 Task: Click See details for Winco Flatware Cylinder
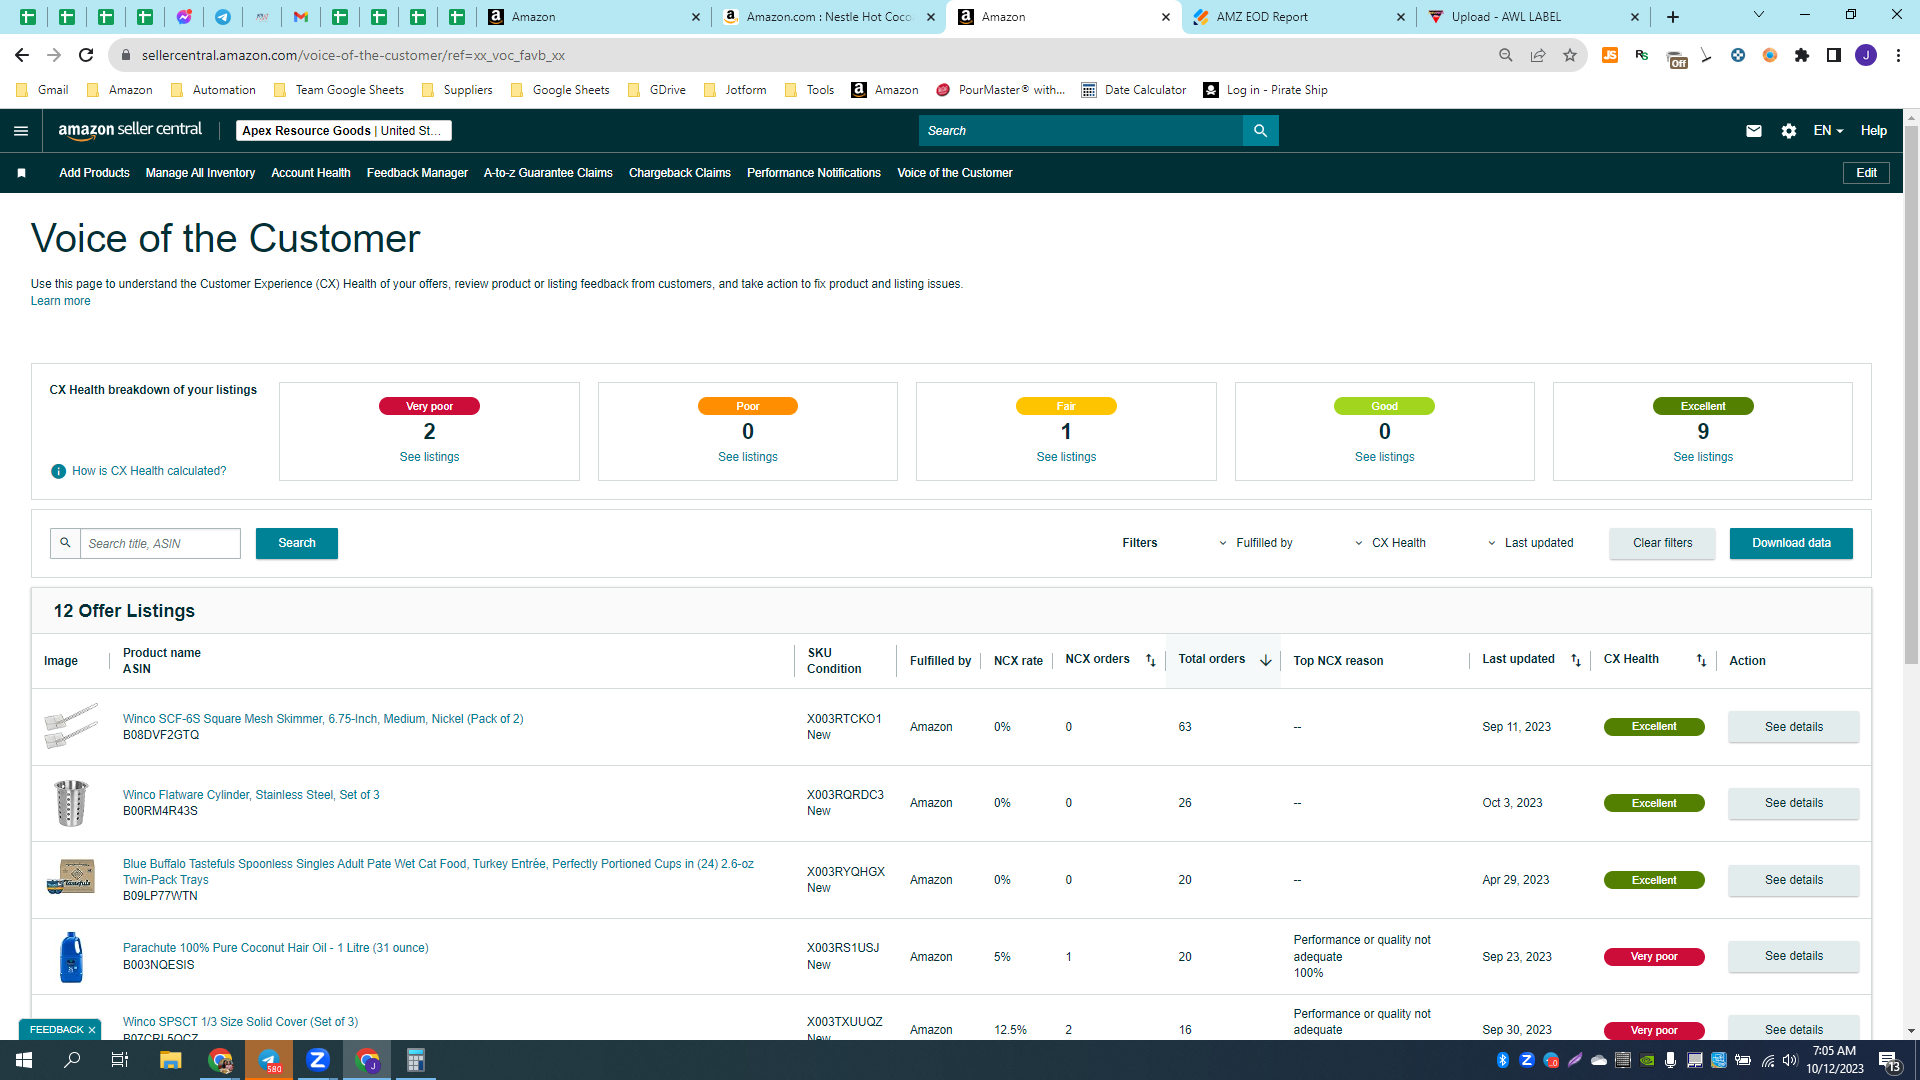(x=1793, y=803)
